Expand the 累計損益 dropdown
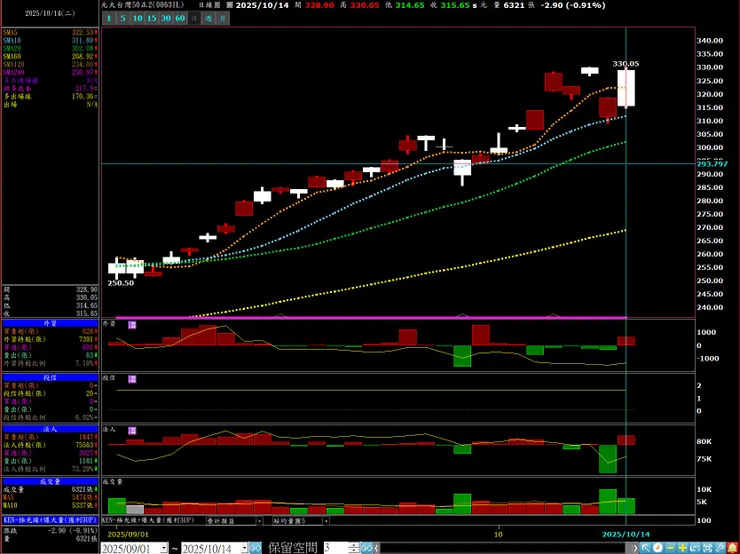Screen dimensions: 740x554 point(259,521)
